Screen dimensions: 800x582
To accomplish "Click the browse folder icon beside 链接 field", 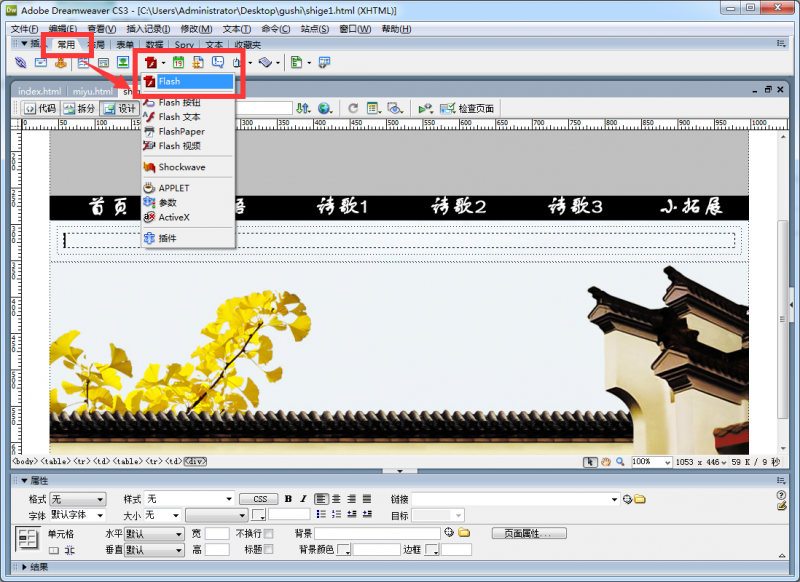I will tap(640, 499).
